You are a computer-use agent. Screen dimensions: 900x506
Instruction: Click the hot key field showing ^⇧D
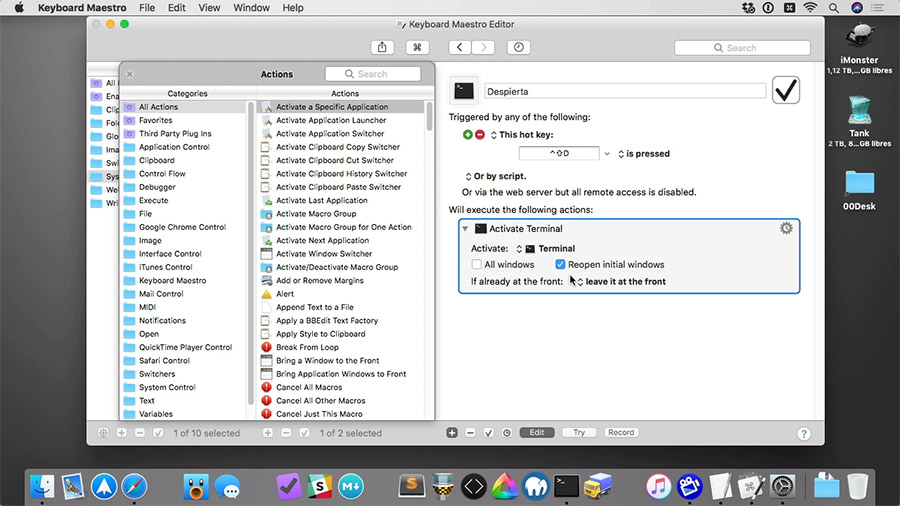(x=559, y=153)
